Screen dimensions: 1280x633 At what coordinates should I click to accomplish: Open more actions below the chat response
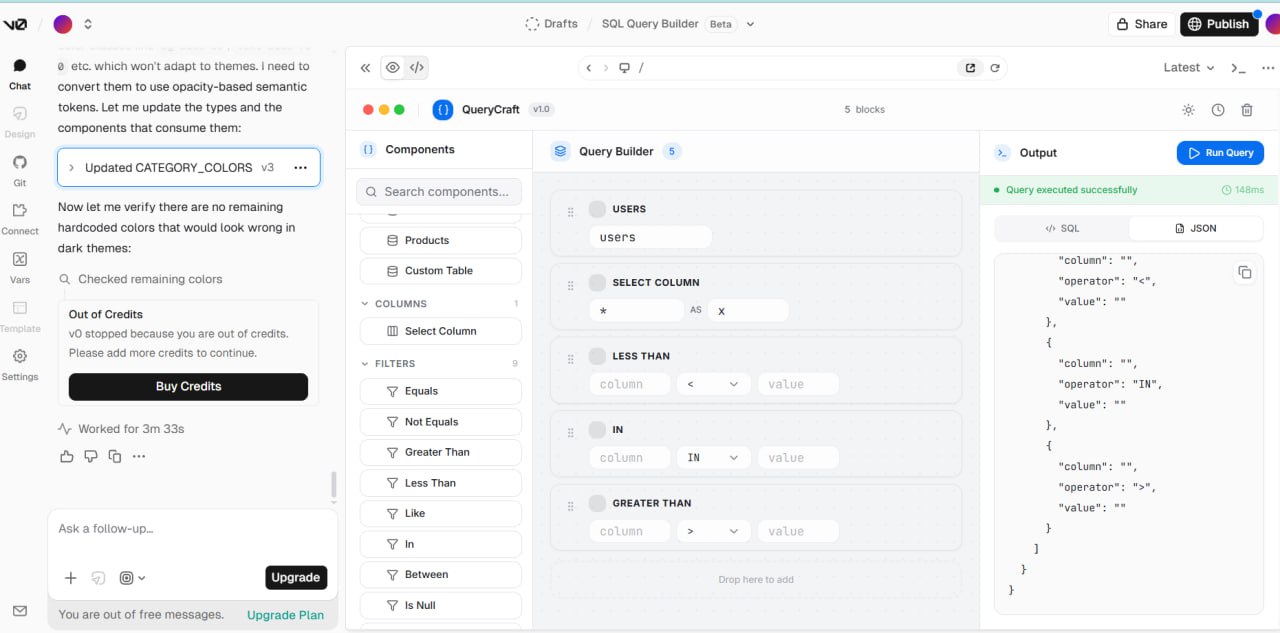tap(139, 456)
